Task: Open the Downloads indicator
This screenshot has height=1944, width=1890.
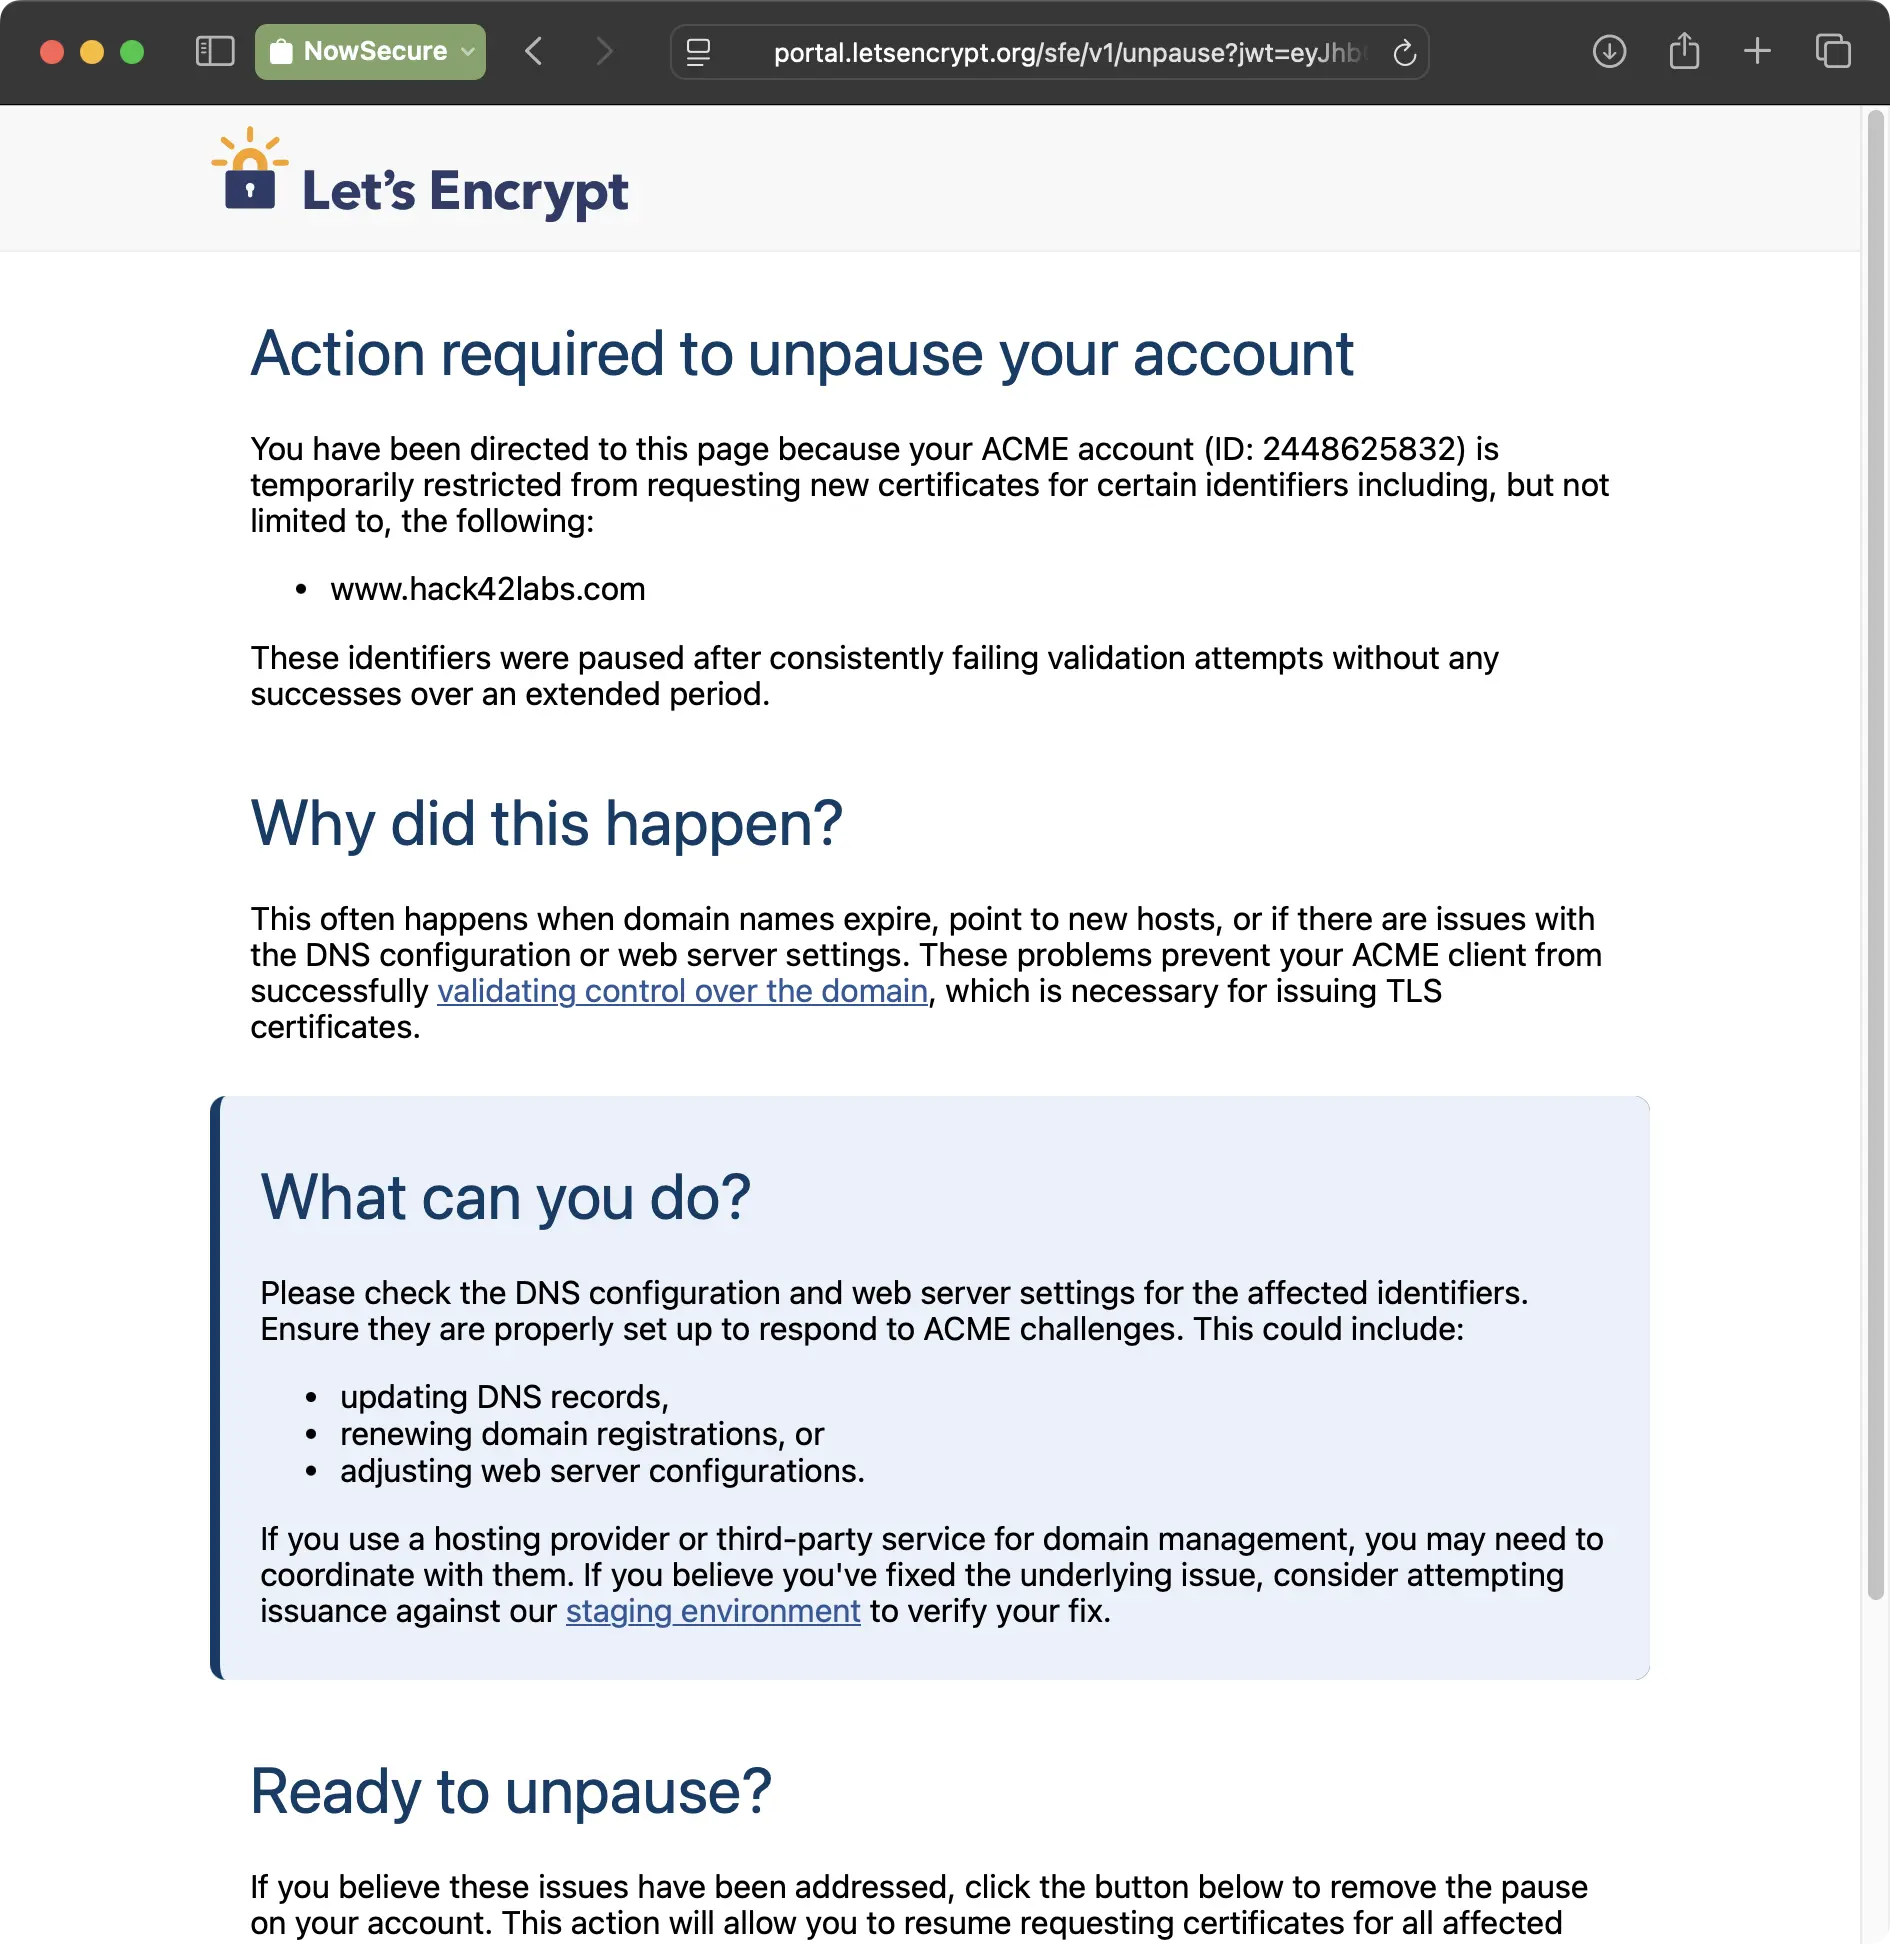Action: pyautogui.click(x=1608, y=52)
